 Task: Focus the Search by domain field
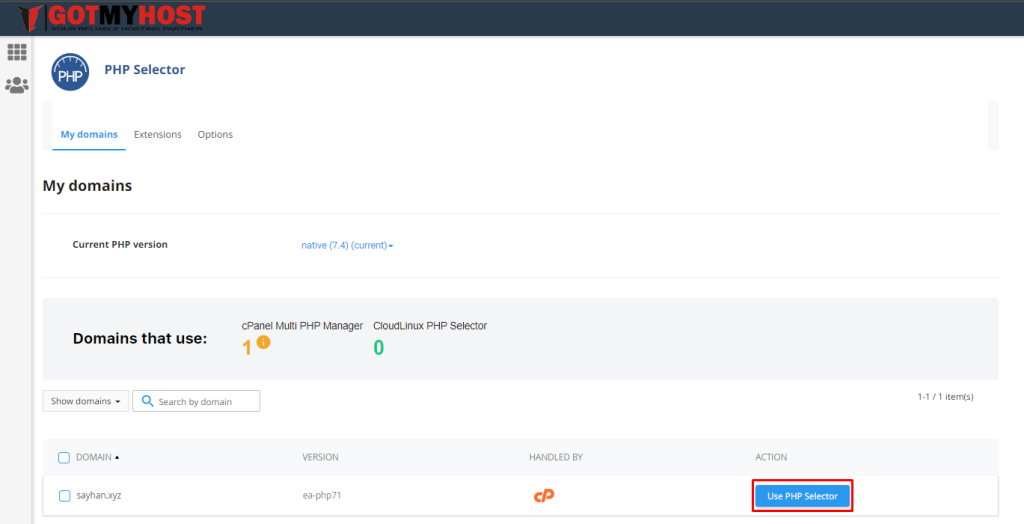(205, 401)
